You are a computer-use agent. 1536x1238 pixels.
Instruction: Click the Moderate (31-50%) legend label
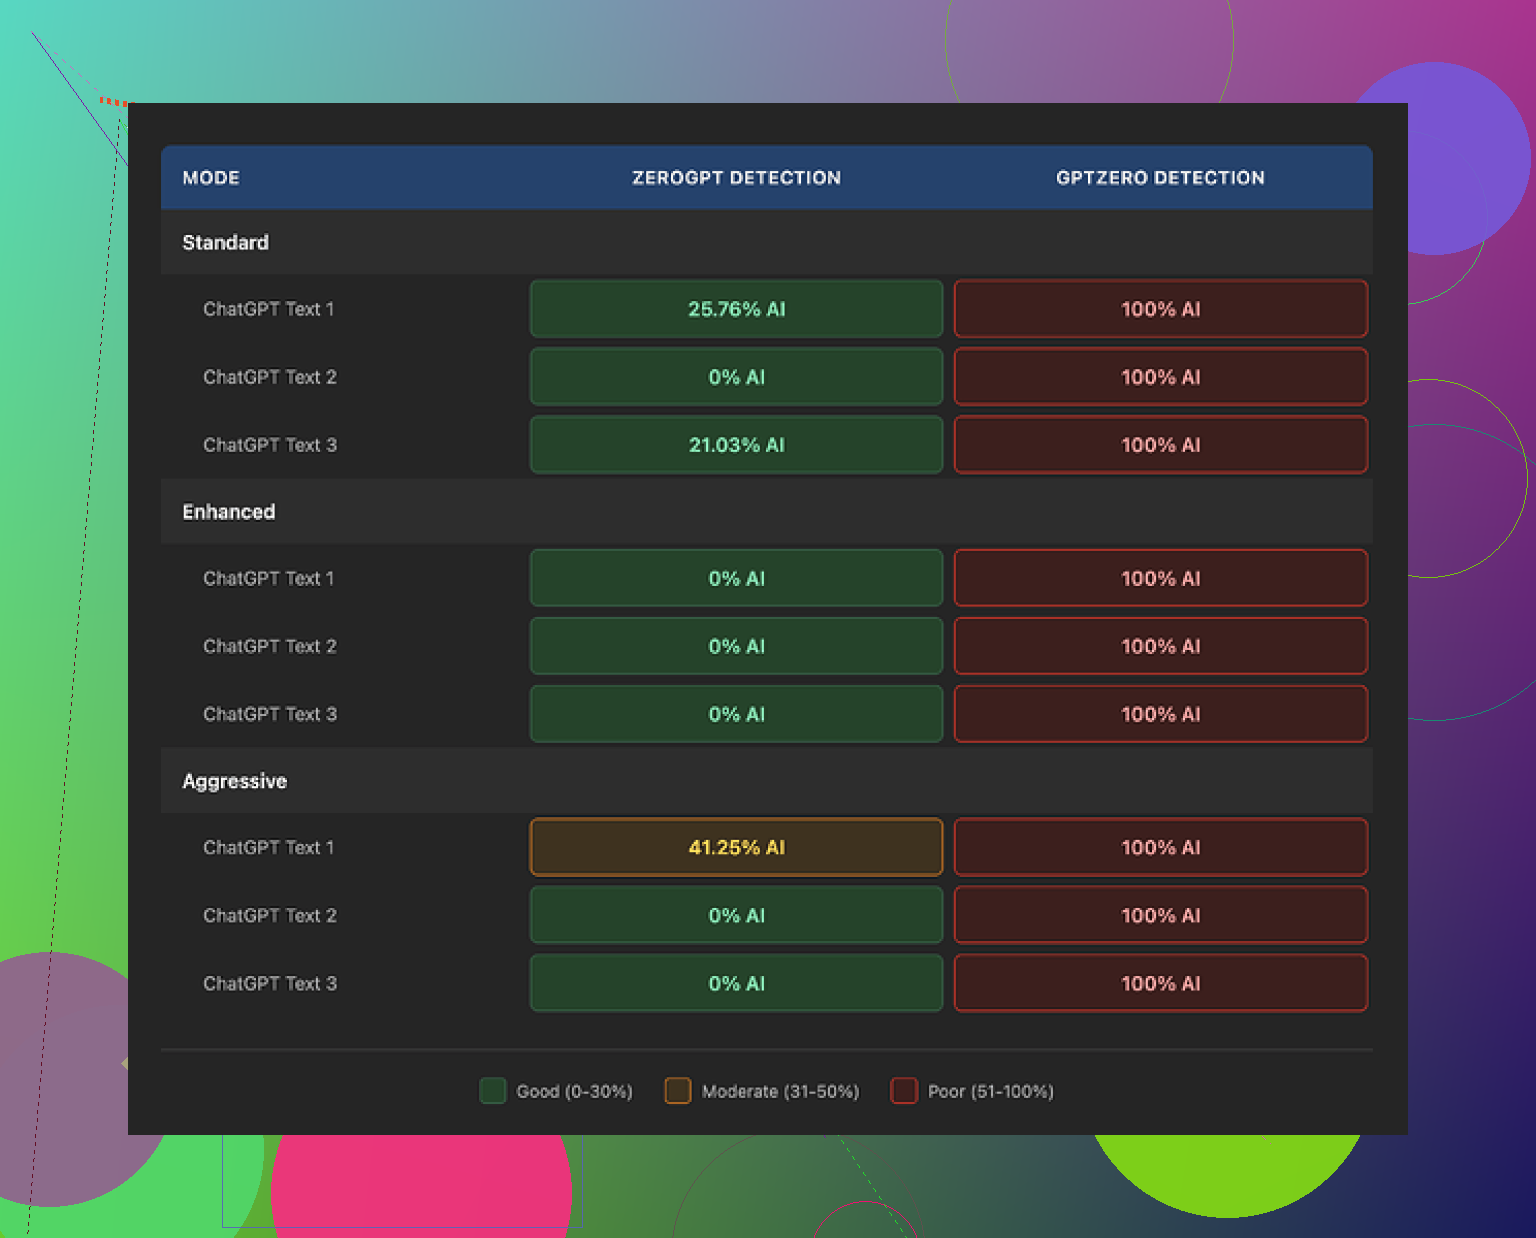780,1091
